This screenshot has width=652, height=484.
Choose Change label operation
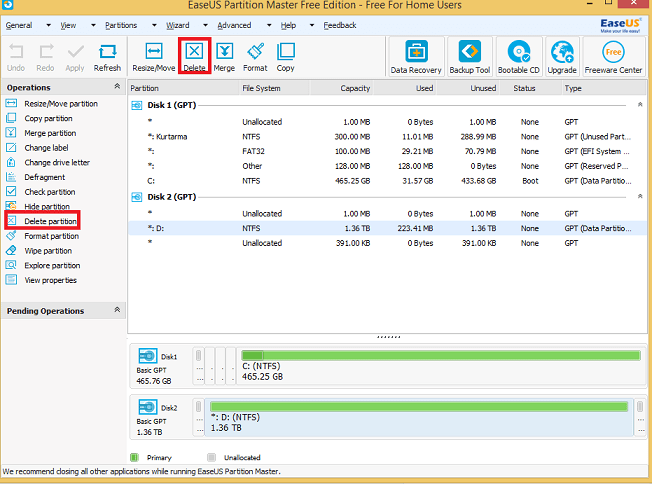pyautogui.click(x=37, y=148)
